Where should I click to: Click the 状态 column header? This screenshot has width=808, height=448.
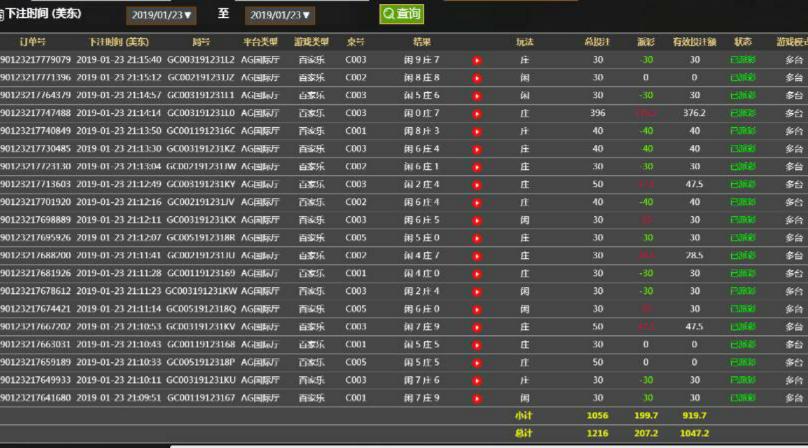pos(743,42)
